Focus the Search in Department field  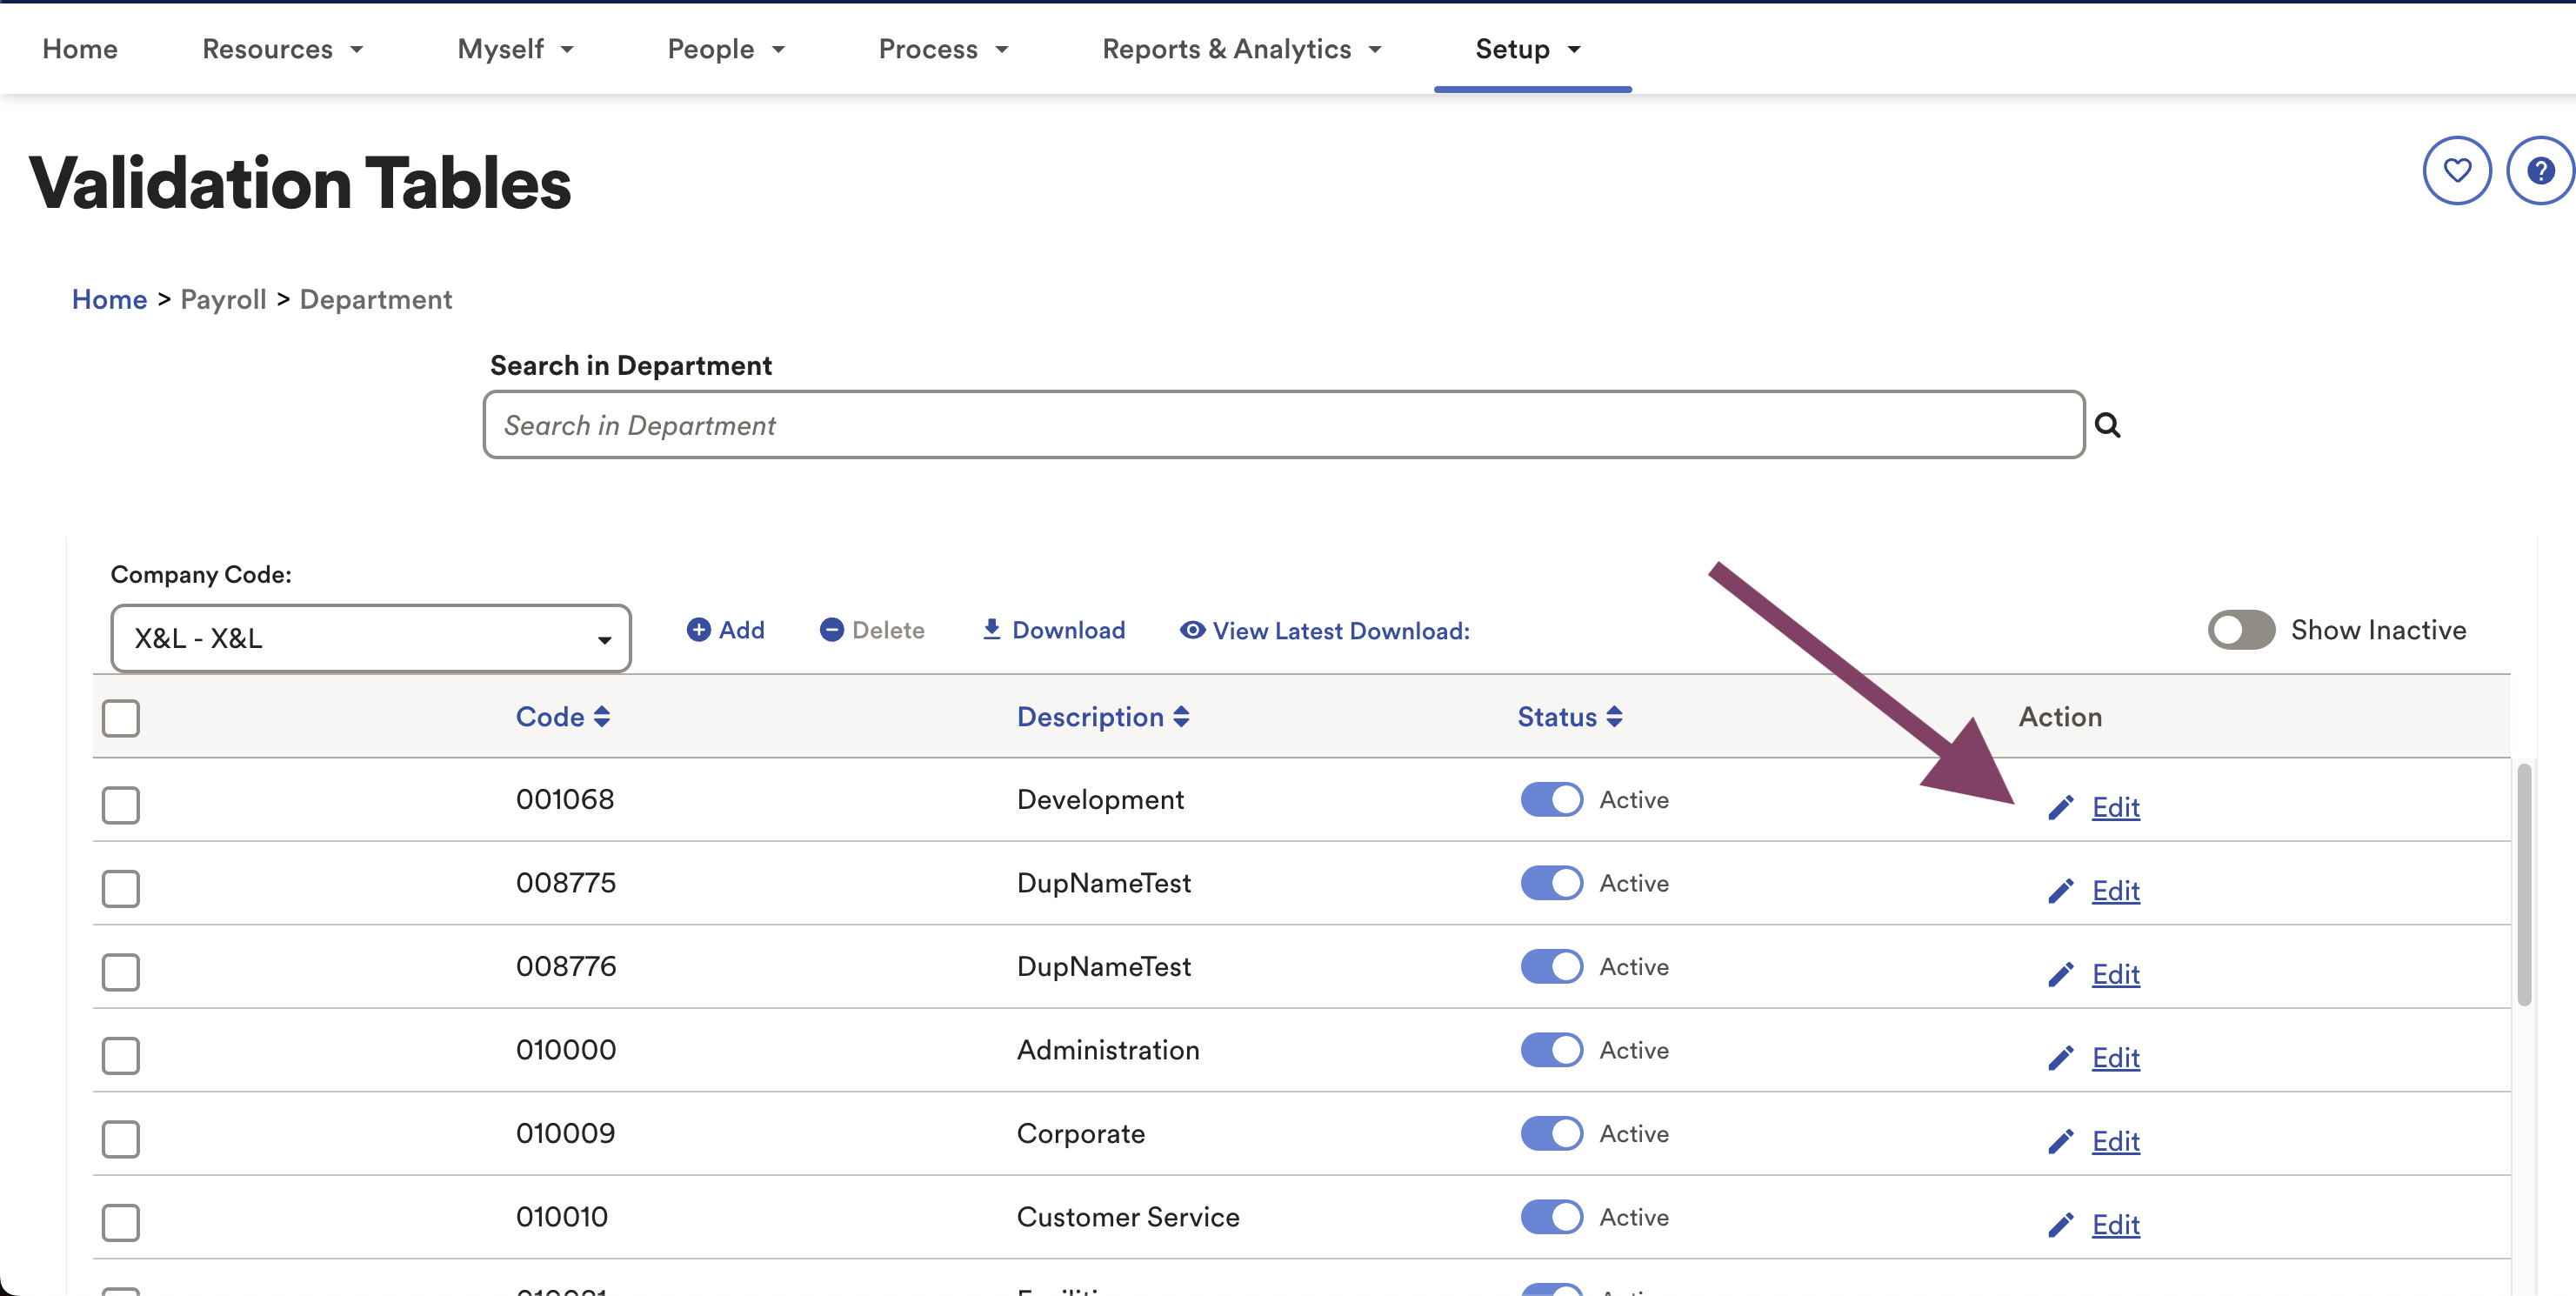1284,425
